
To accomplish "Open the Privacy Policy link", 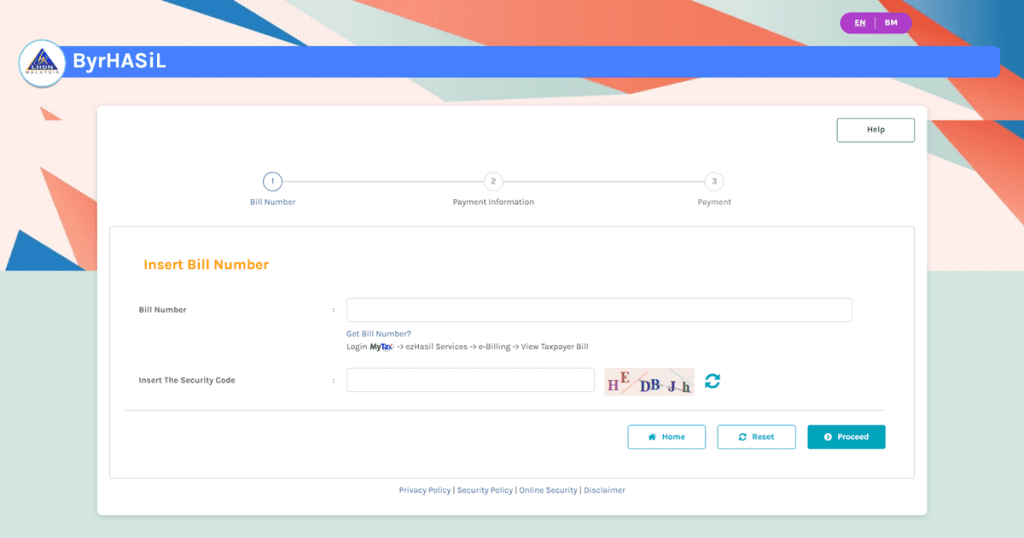I will 424,491.
